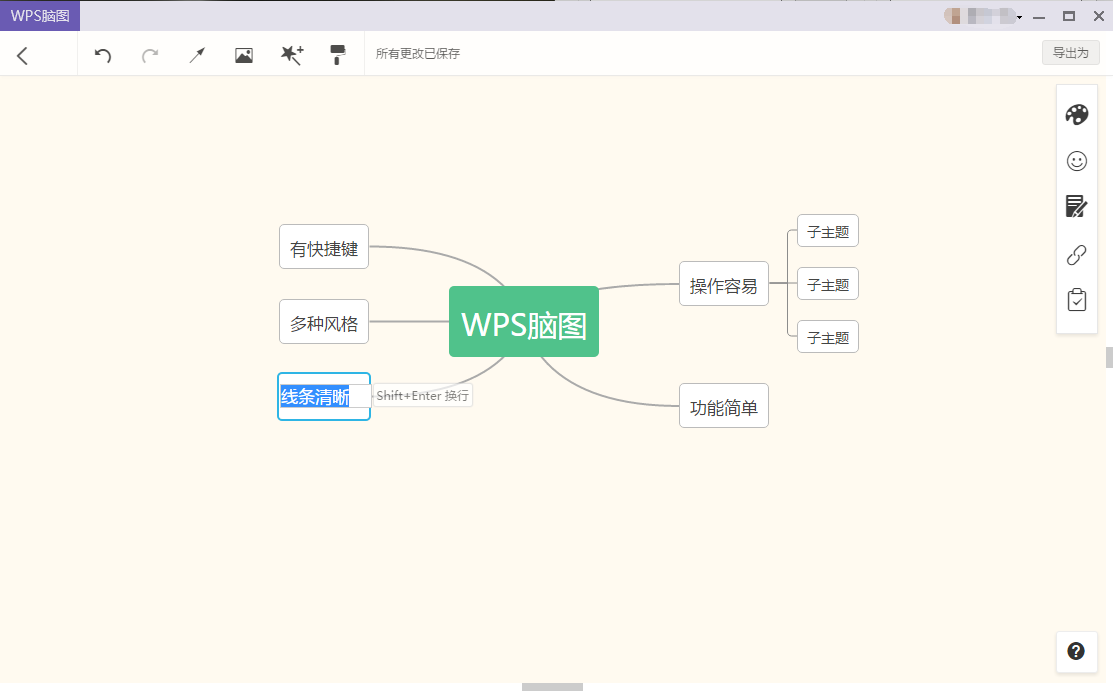This screenshot has width=1113, height=691.
Task: Insert a picture with the image icon
Action: 243,55
